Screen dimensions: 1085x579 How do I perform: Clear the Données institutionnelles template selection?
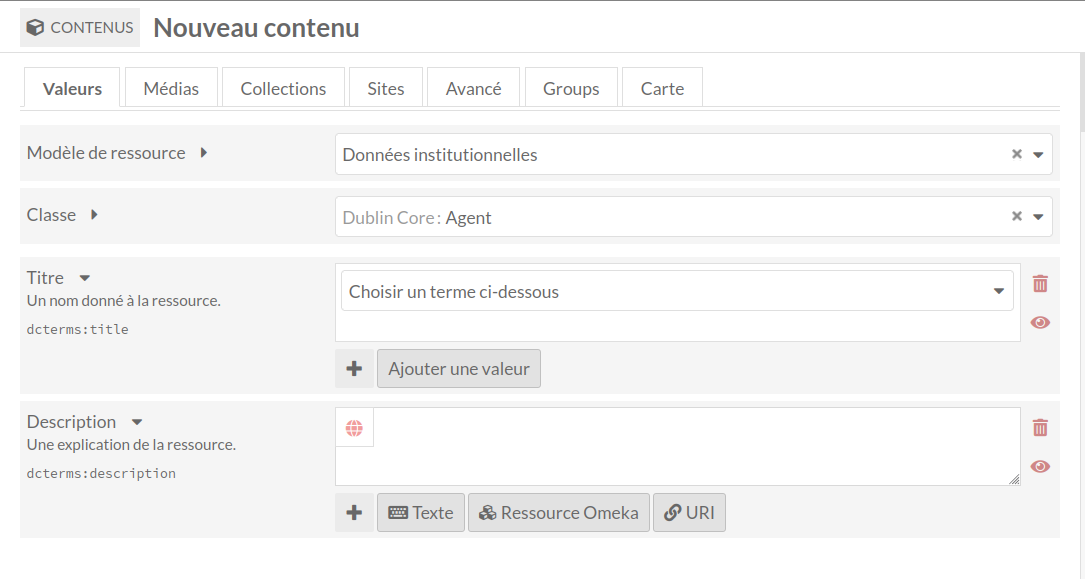[x=1016, y=154]
